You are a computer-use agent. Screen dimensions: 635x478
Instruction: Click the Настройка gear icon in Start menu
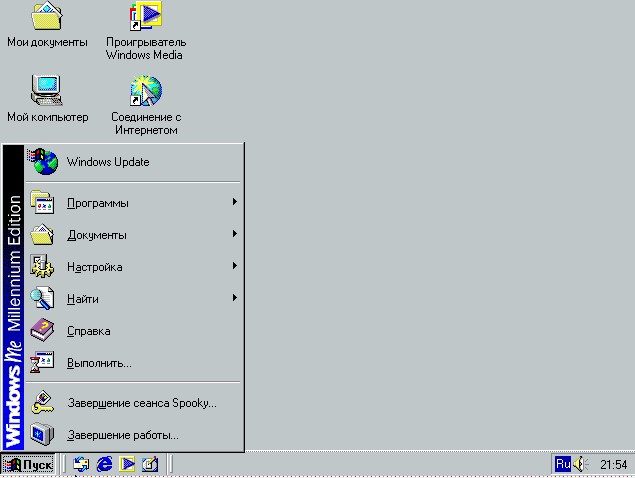(42, 266)
